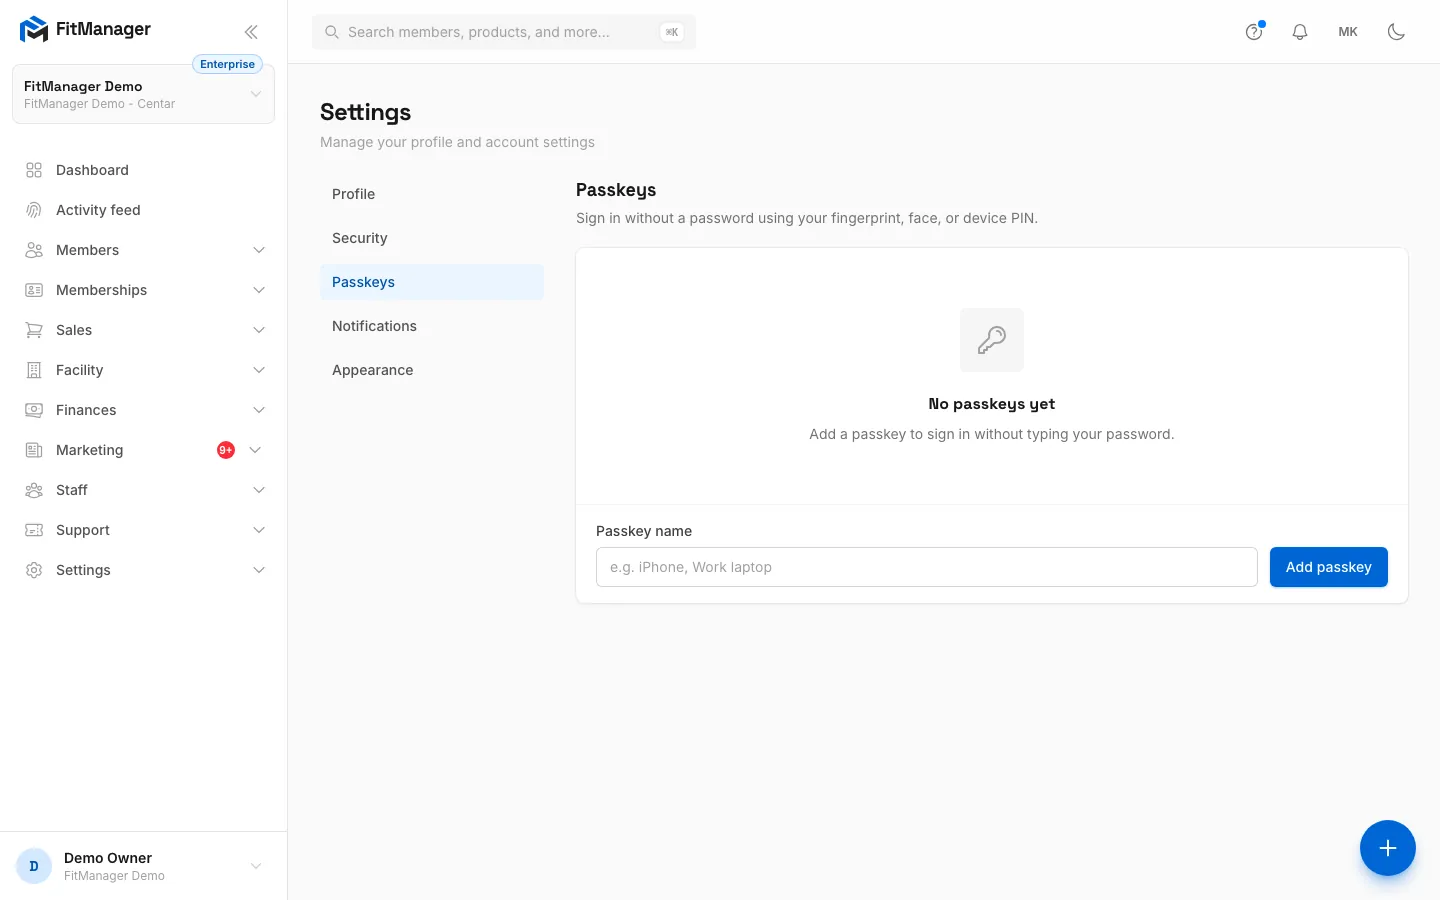Click the Dashboard grid icon
This screenshot has width=1440, height=900.
(34, 170)
